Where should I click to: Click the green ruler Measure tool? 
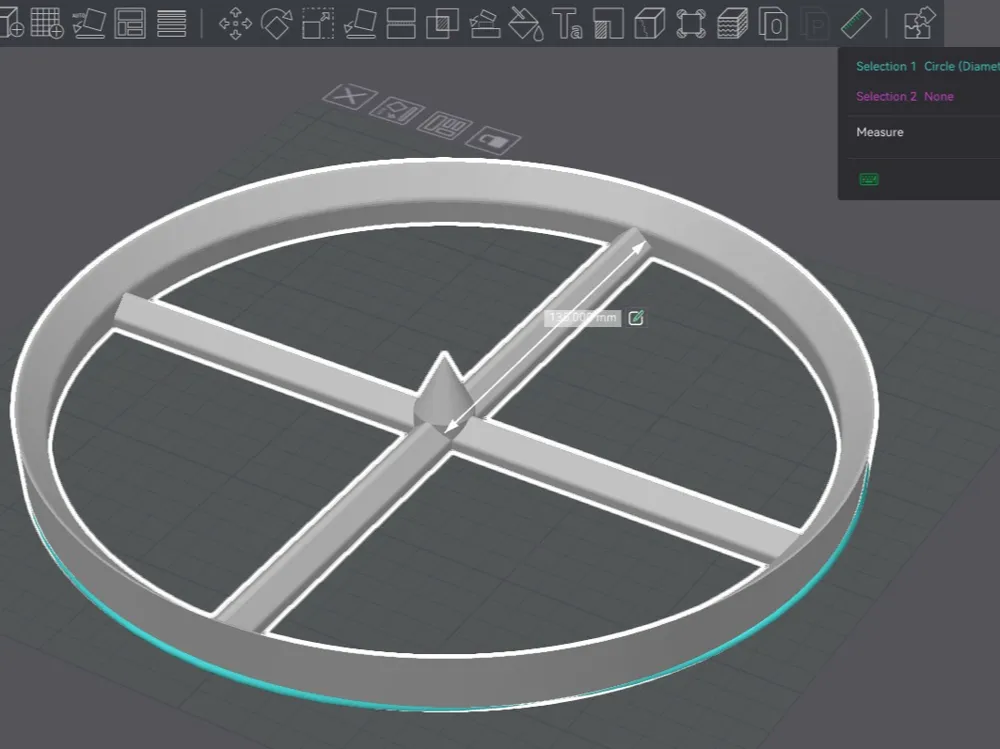pos(856,24)
